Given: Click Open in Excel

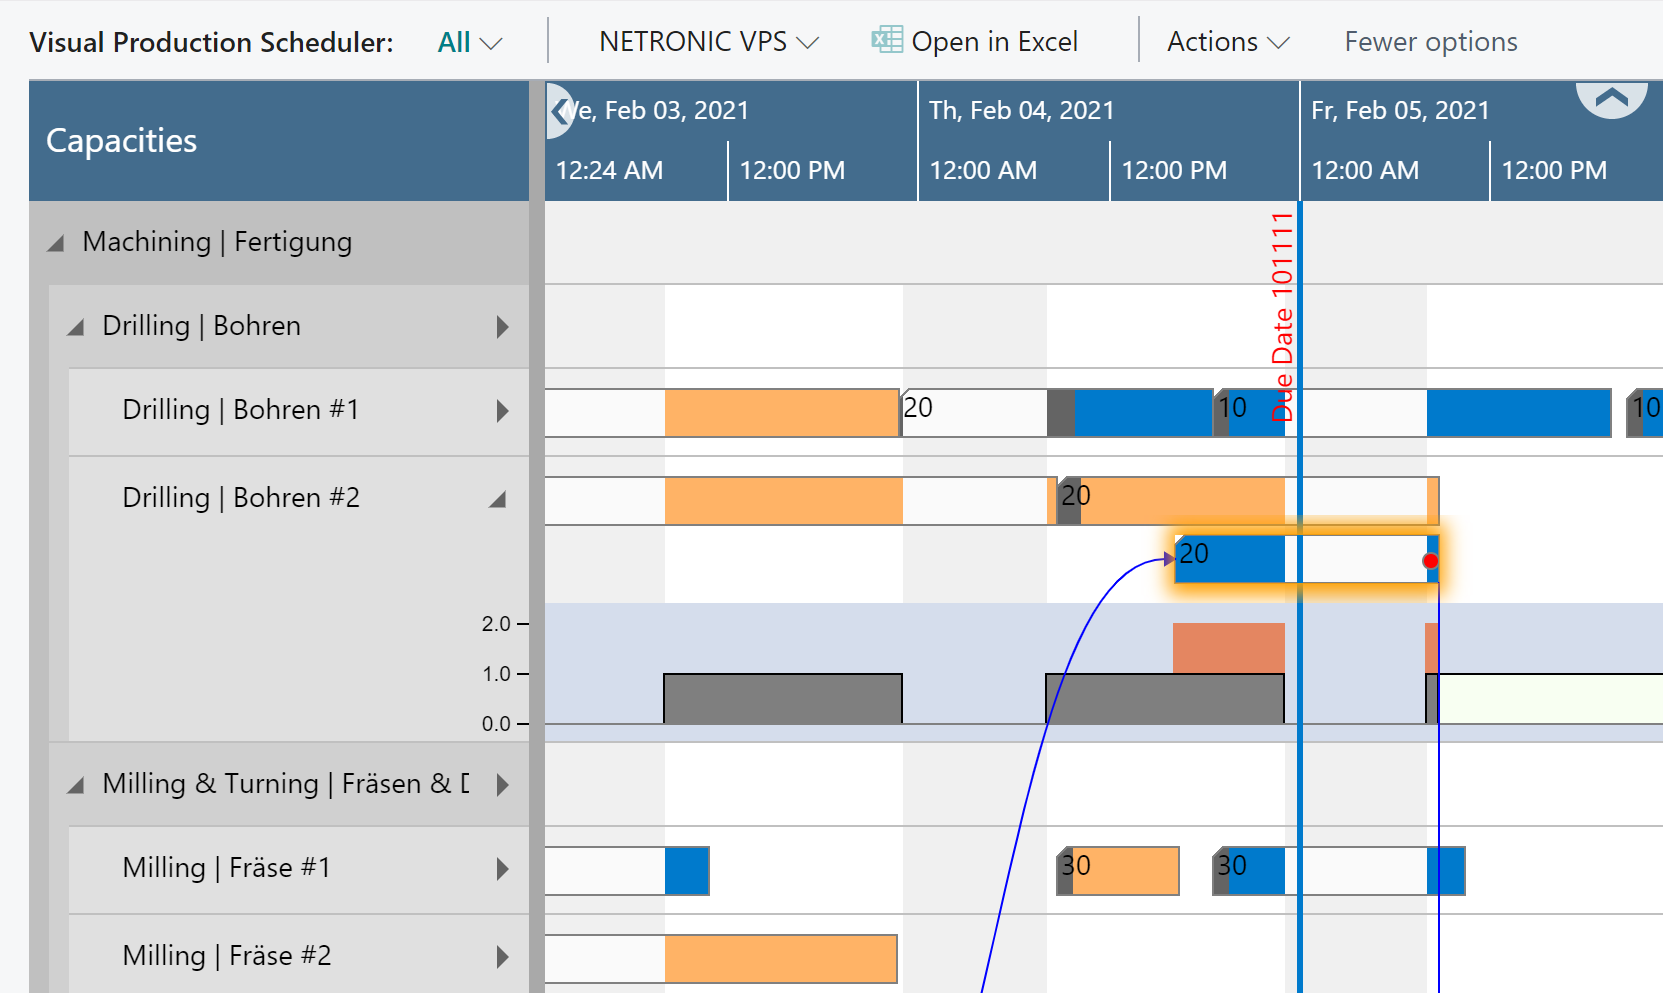Looking at the screenshot, I should pos(994,41).
